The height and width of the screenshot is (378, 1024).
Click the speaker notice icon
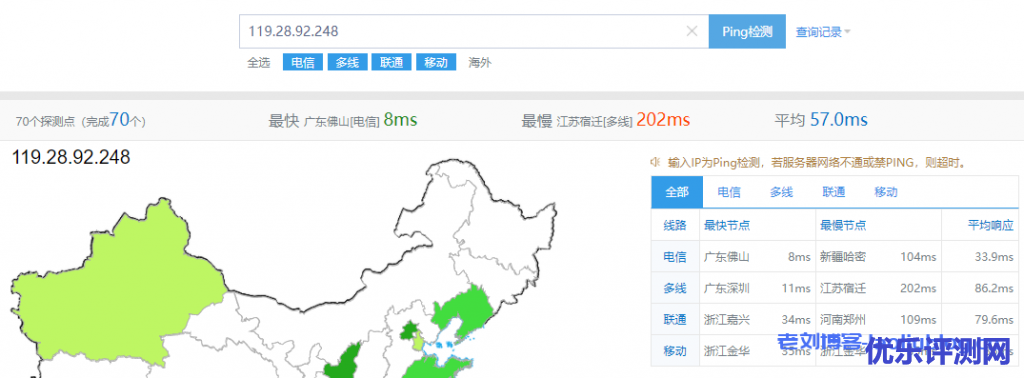tap(656, 161)
